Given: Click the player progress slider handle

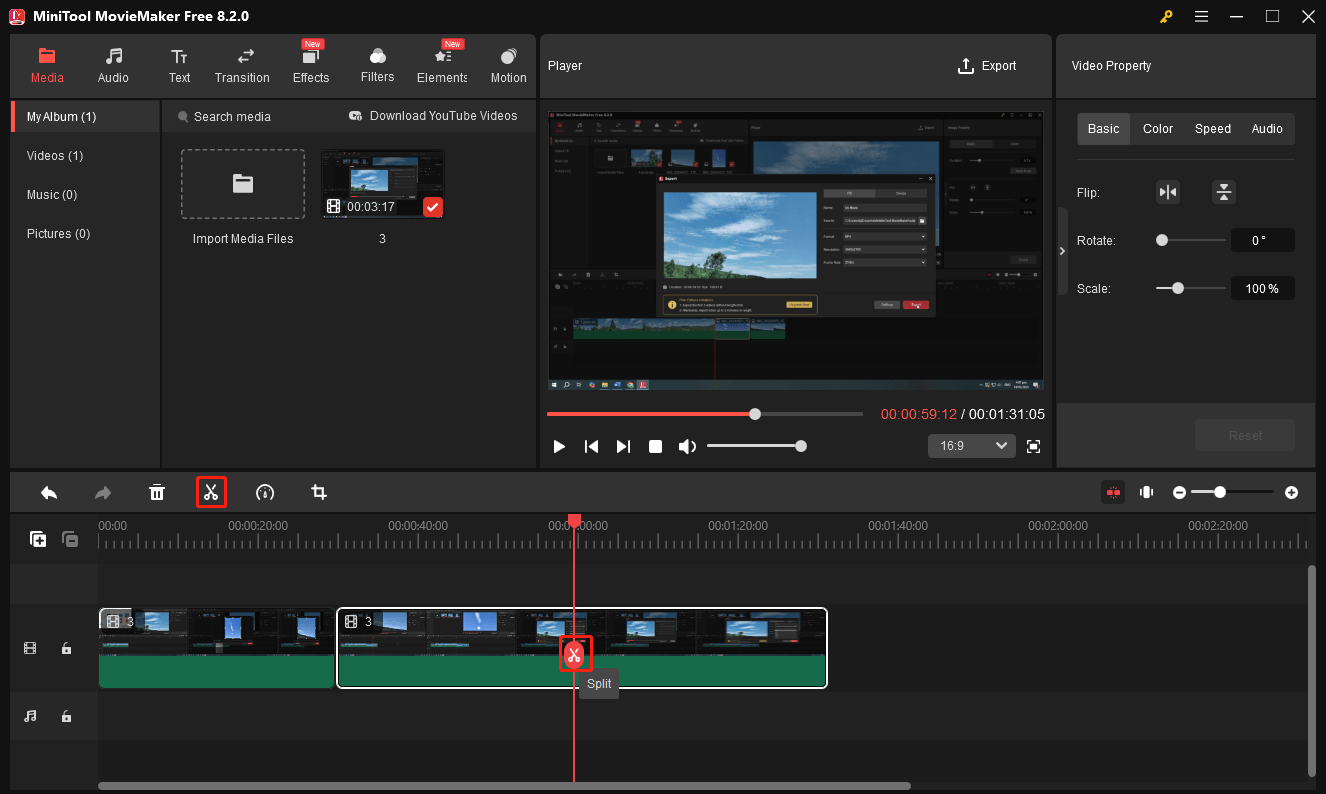Looking at the screenshot, I should [x=755, y=414].
